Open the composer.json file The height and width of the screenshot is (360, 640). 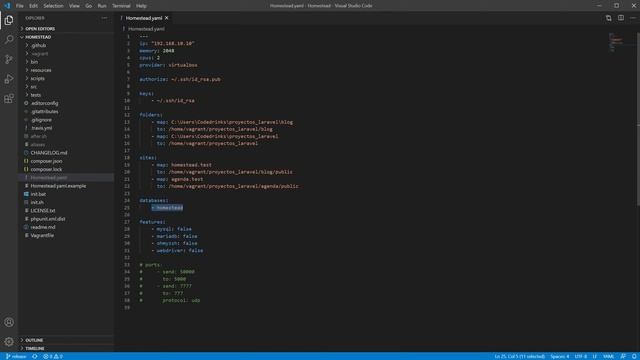click(47, 161)
